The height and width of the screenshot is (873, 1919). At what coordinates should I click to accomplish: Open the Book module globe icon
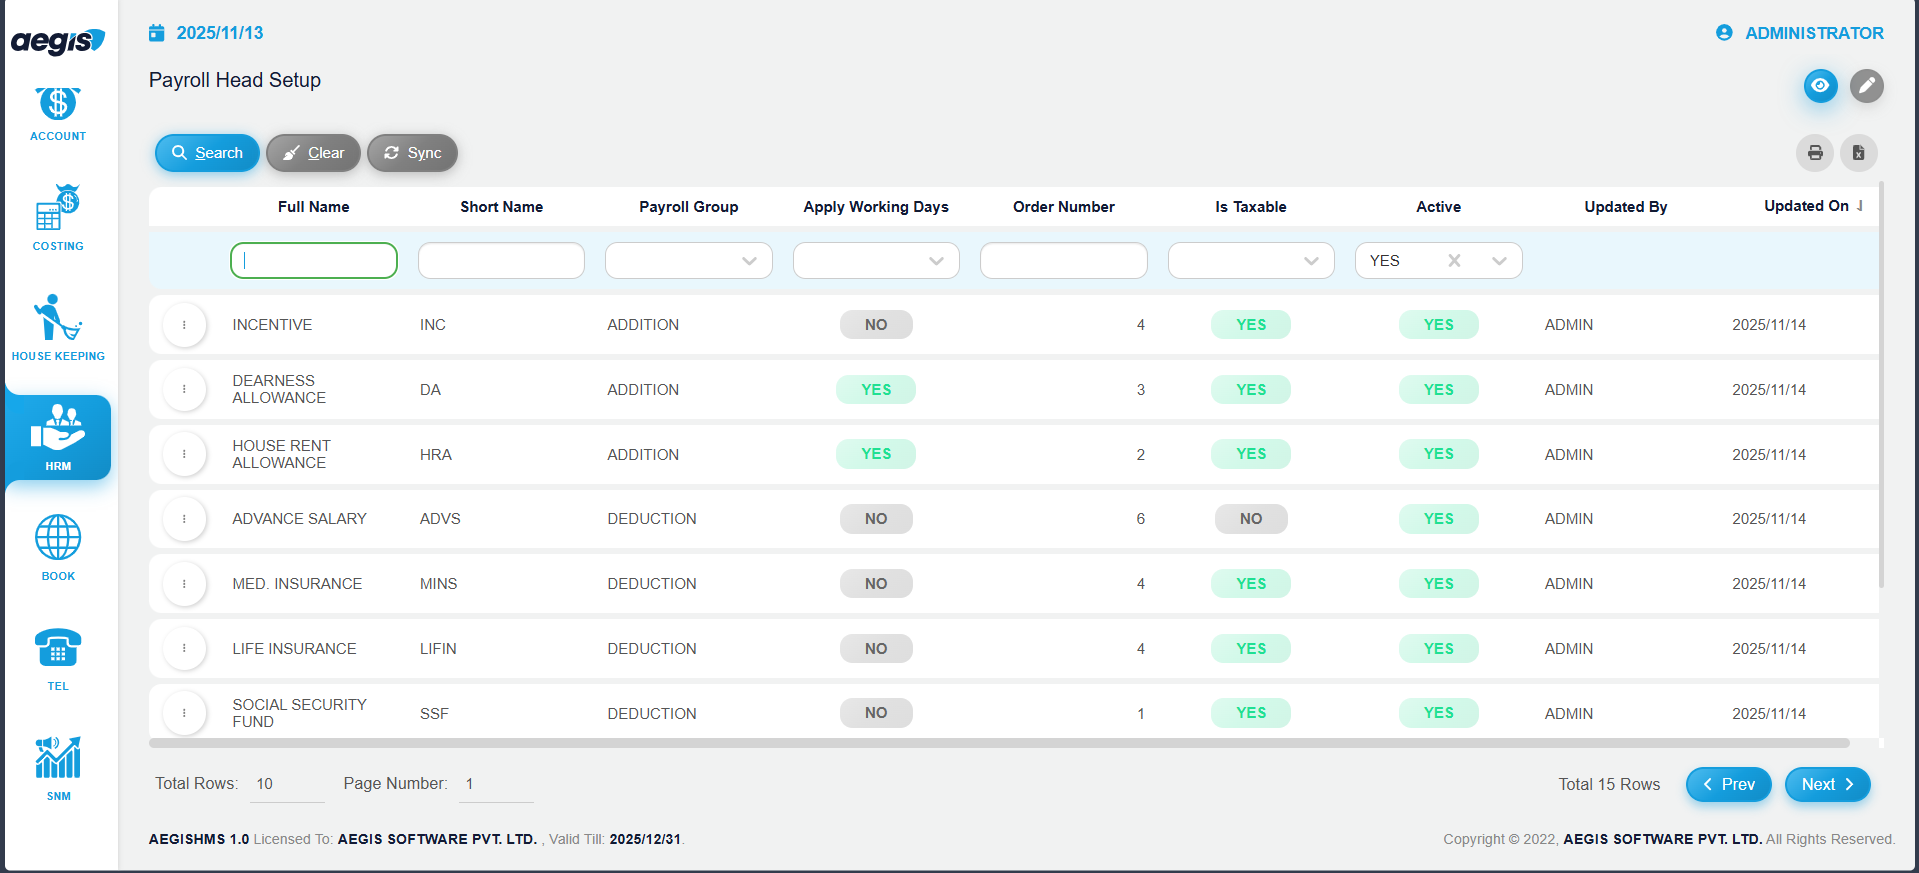(58, 546)
